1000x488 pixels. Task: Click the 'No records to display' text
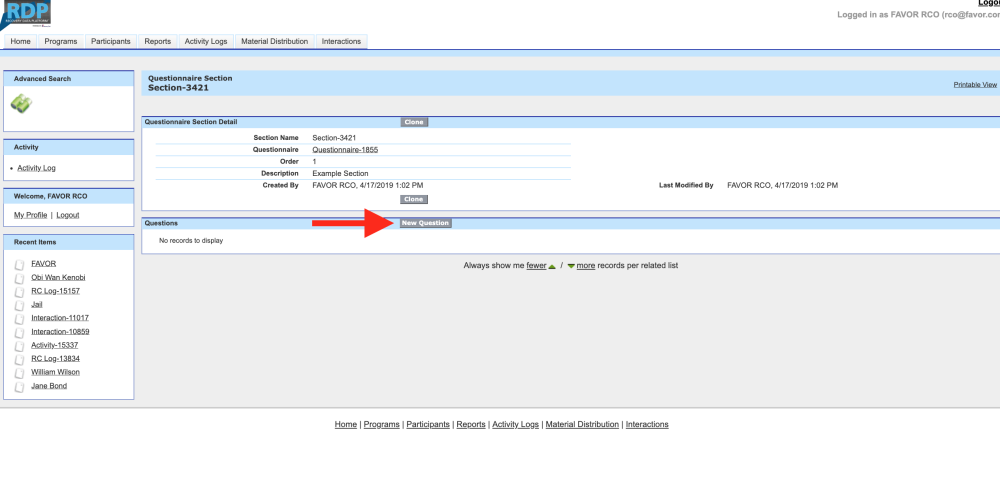pyautogui.click(x=191, y=241)
